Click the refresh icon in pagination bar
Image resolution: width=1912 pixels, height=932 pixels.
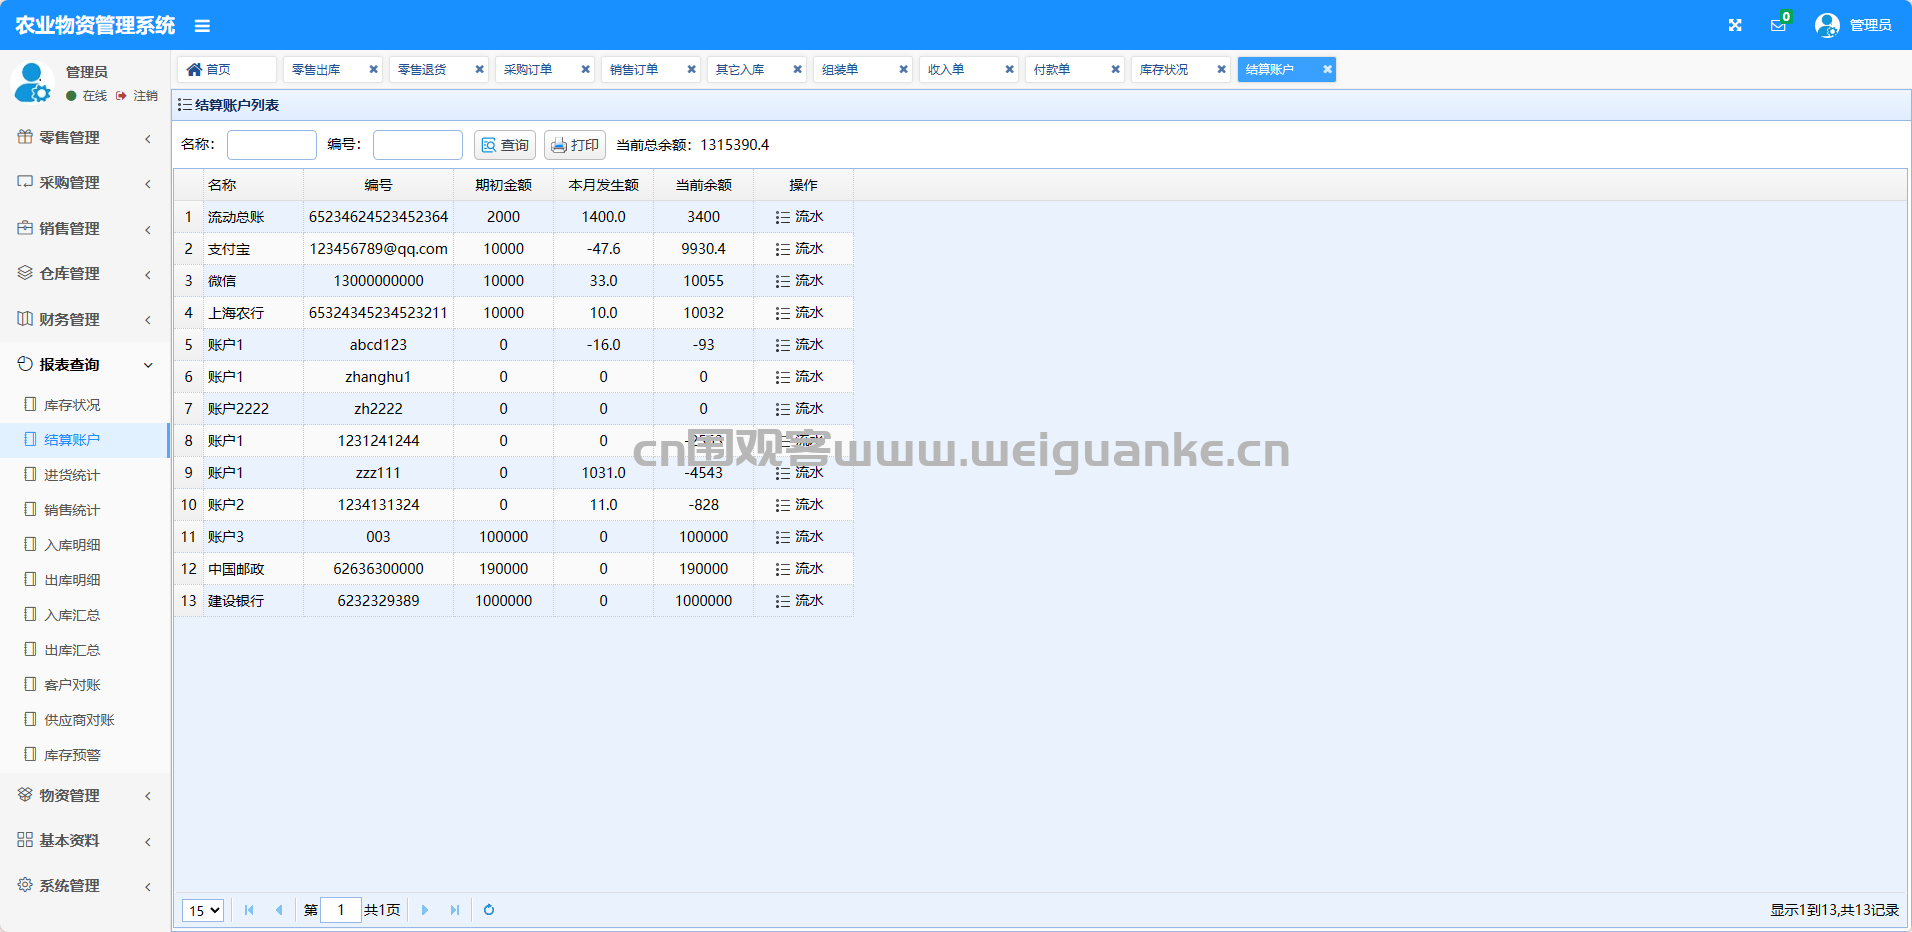[489, 910]
